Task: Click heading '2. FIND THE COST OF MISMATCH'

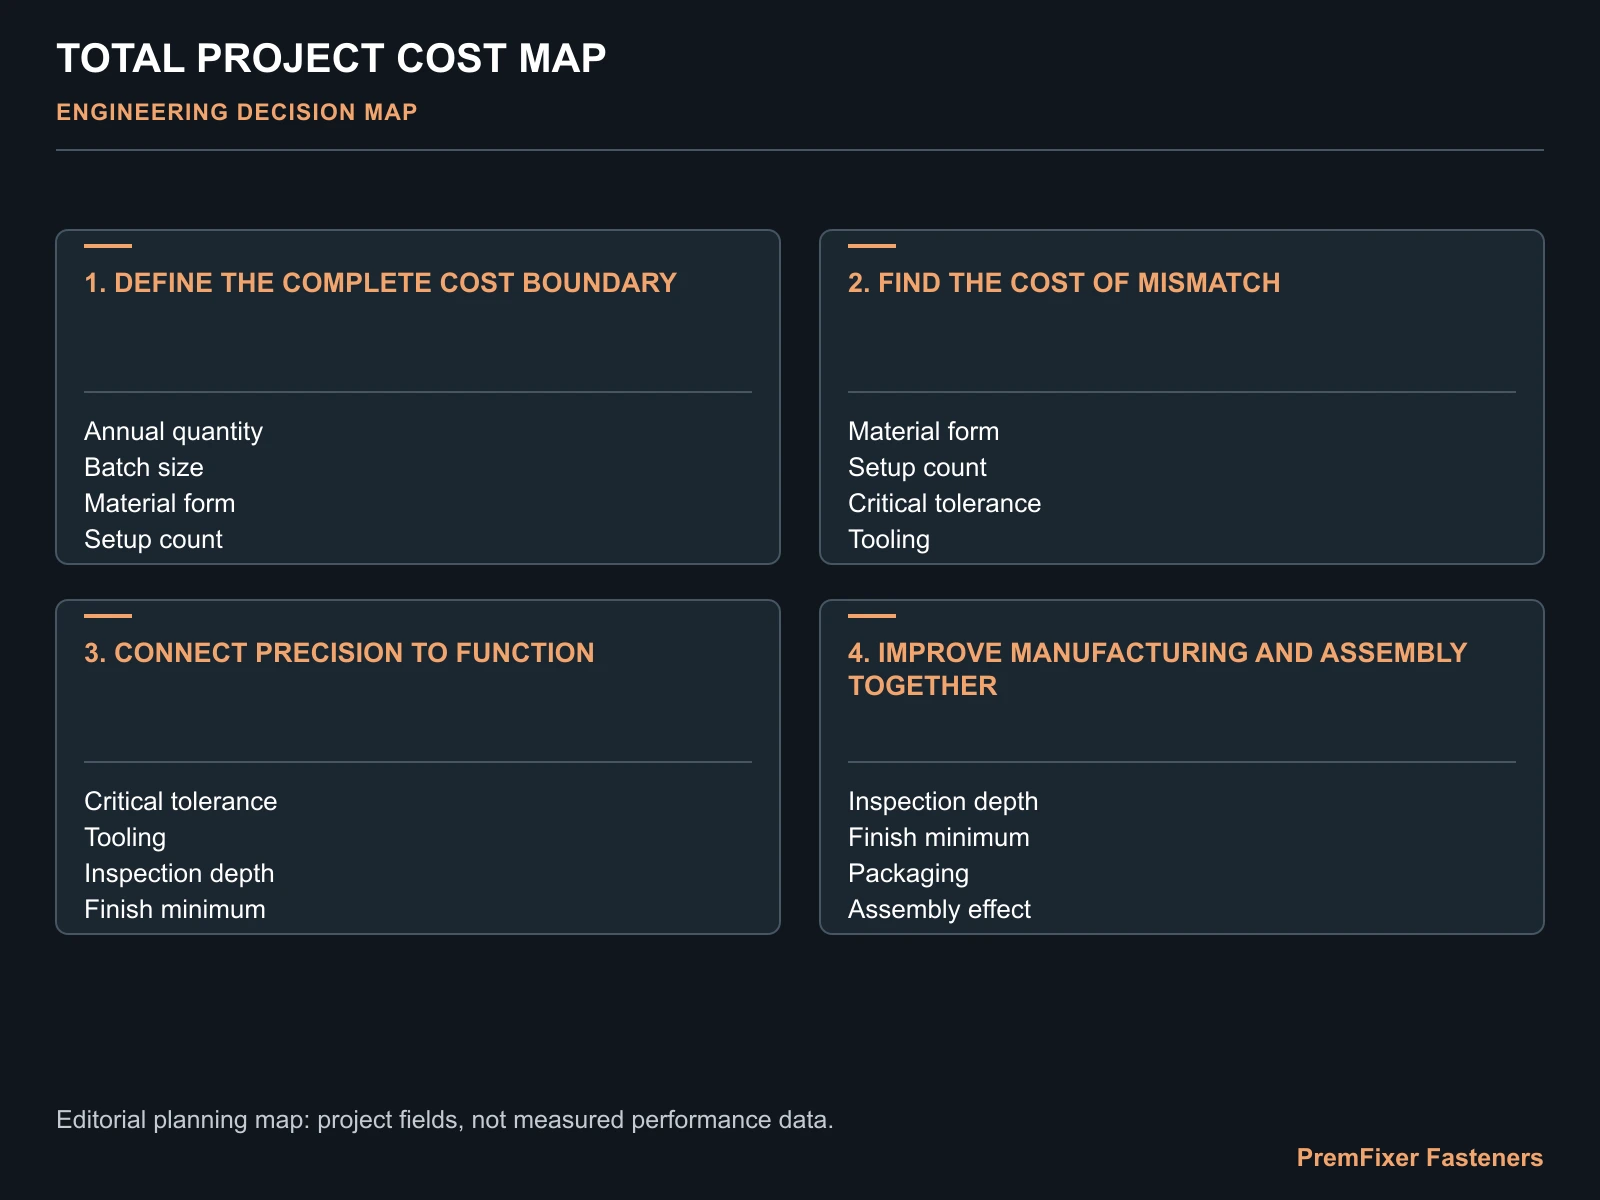Action: point(1064,283)
